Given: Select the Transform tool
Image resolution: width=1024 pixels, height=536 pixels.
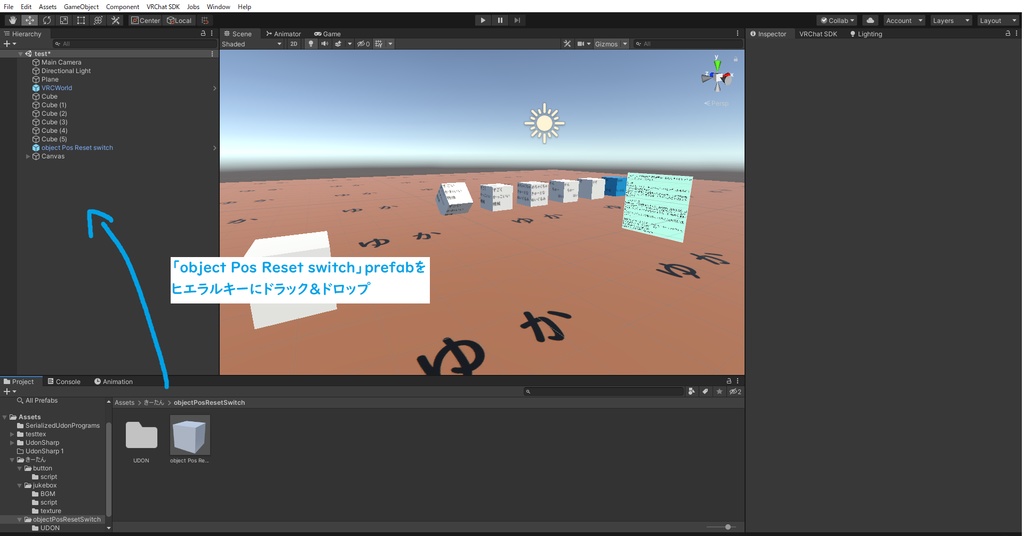Looking at the screenshot, I should tap(98, 20).
